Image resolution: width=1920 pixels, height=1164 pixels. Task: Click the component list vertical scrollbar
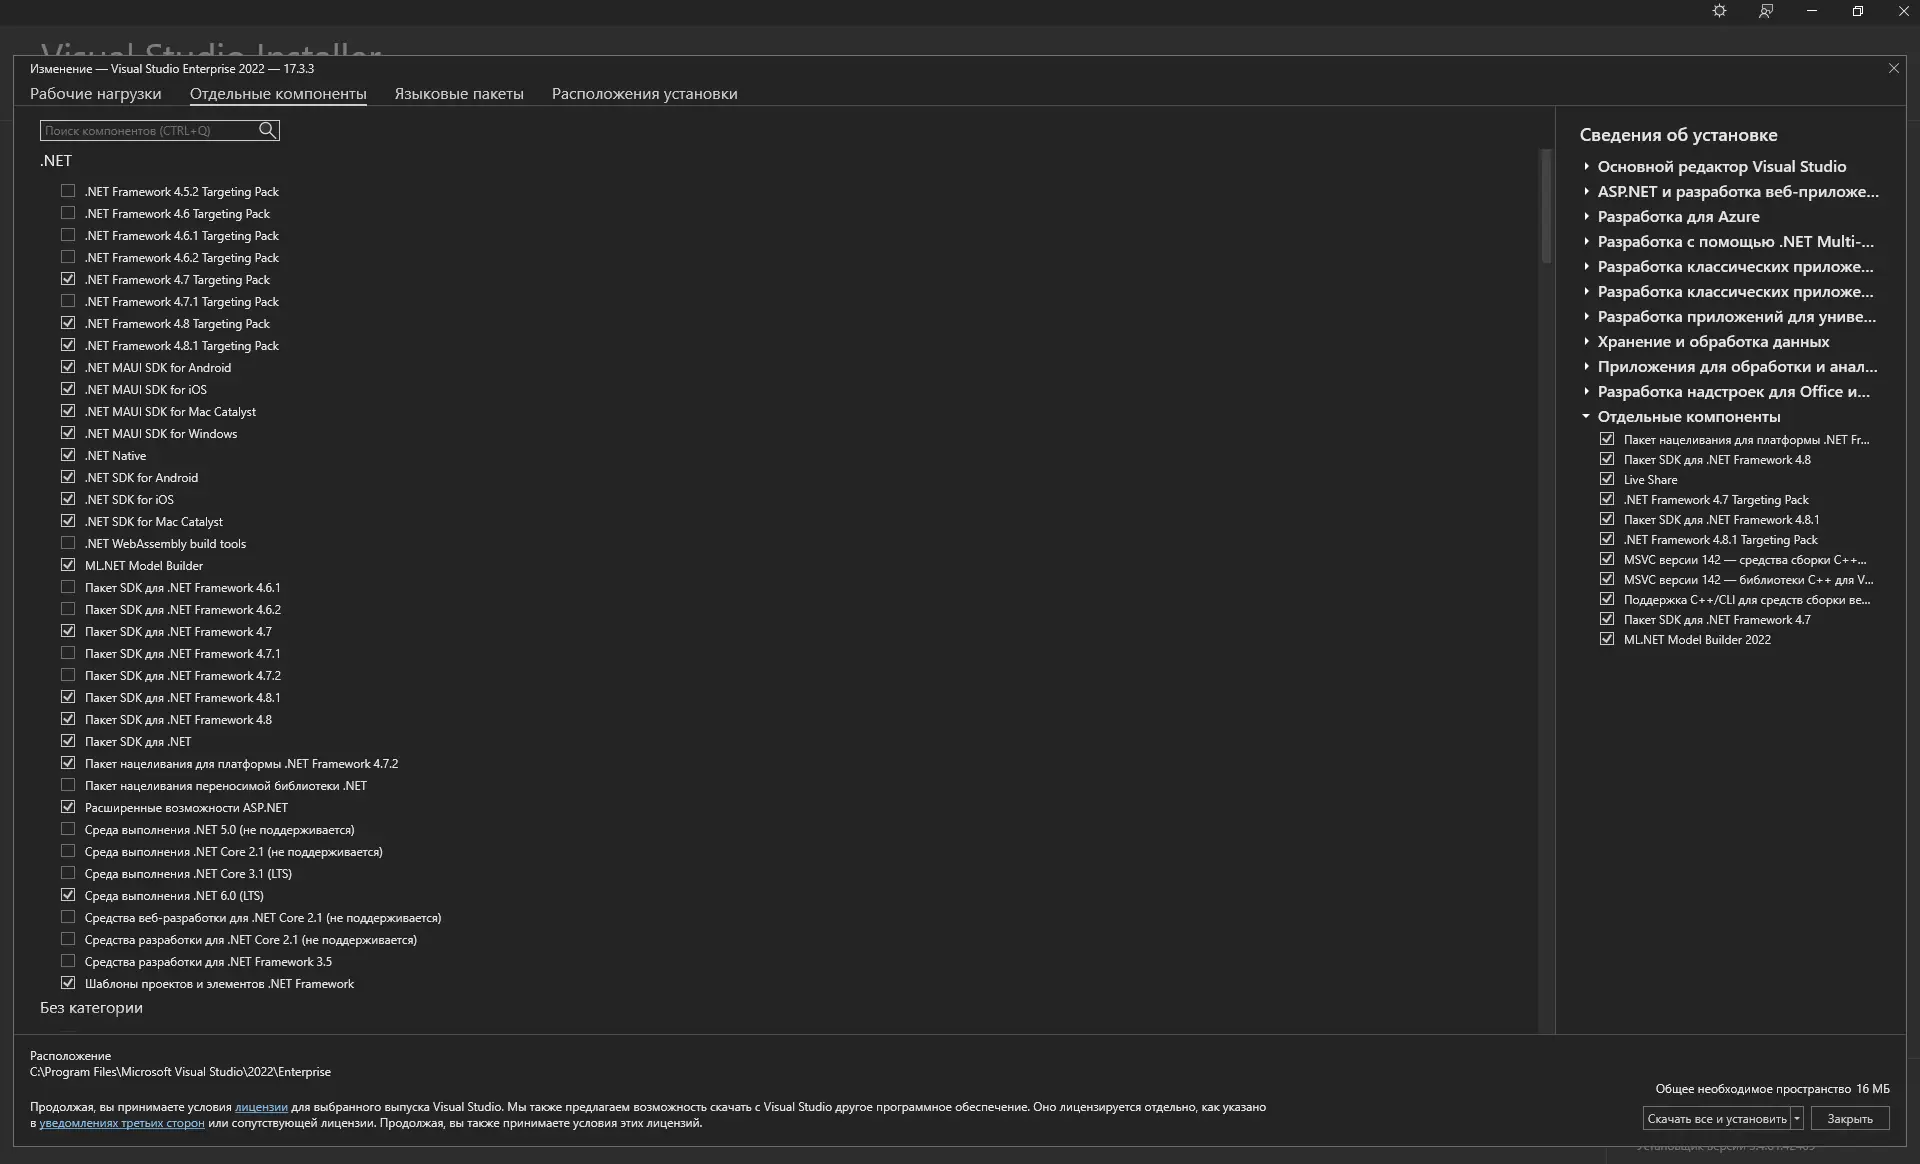tap(1546, 206)
